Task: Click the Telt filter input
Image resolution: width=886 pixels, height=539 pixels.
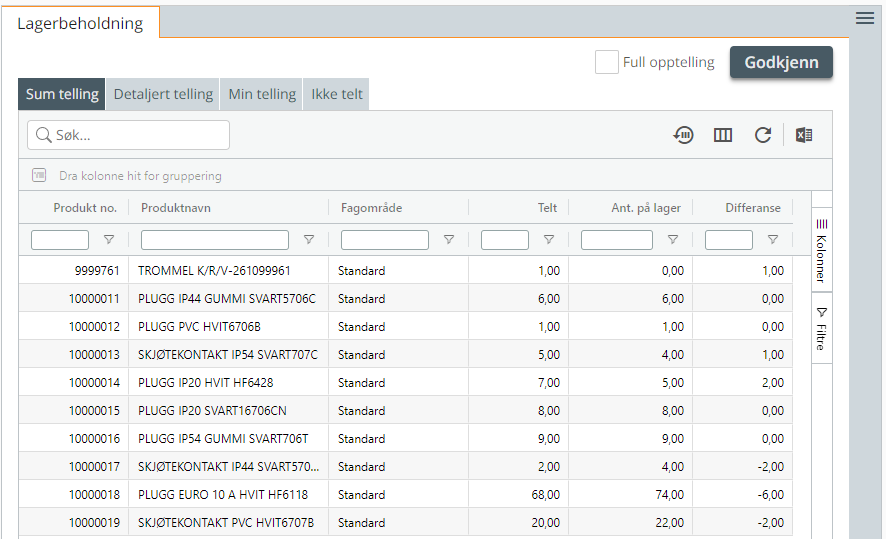Action: pyautogui.click(x=505, y=240)
